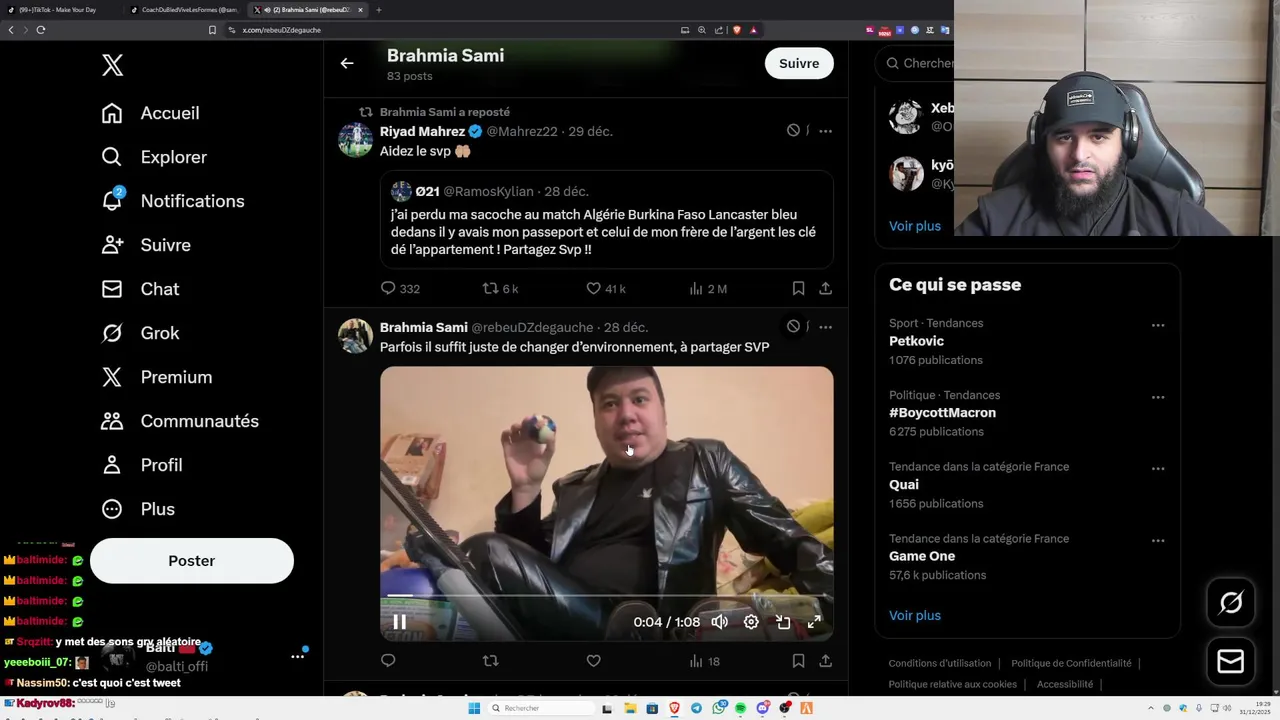Pause the video
Viewport: 1280px width, 720px height.
[x=399, y=622]
